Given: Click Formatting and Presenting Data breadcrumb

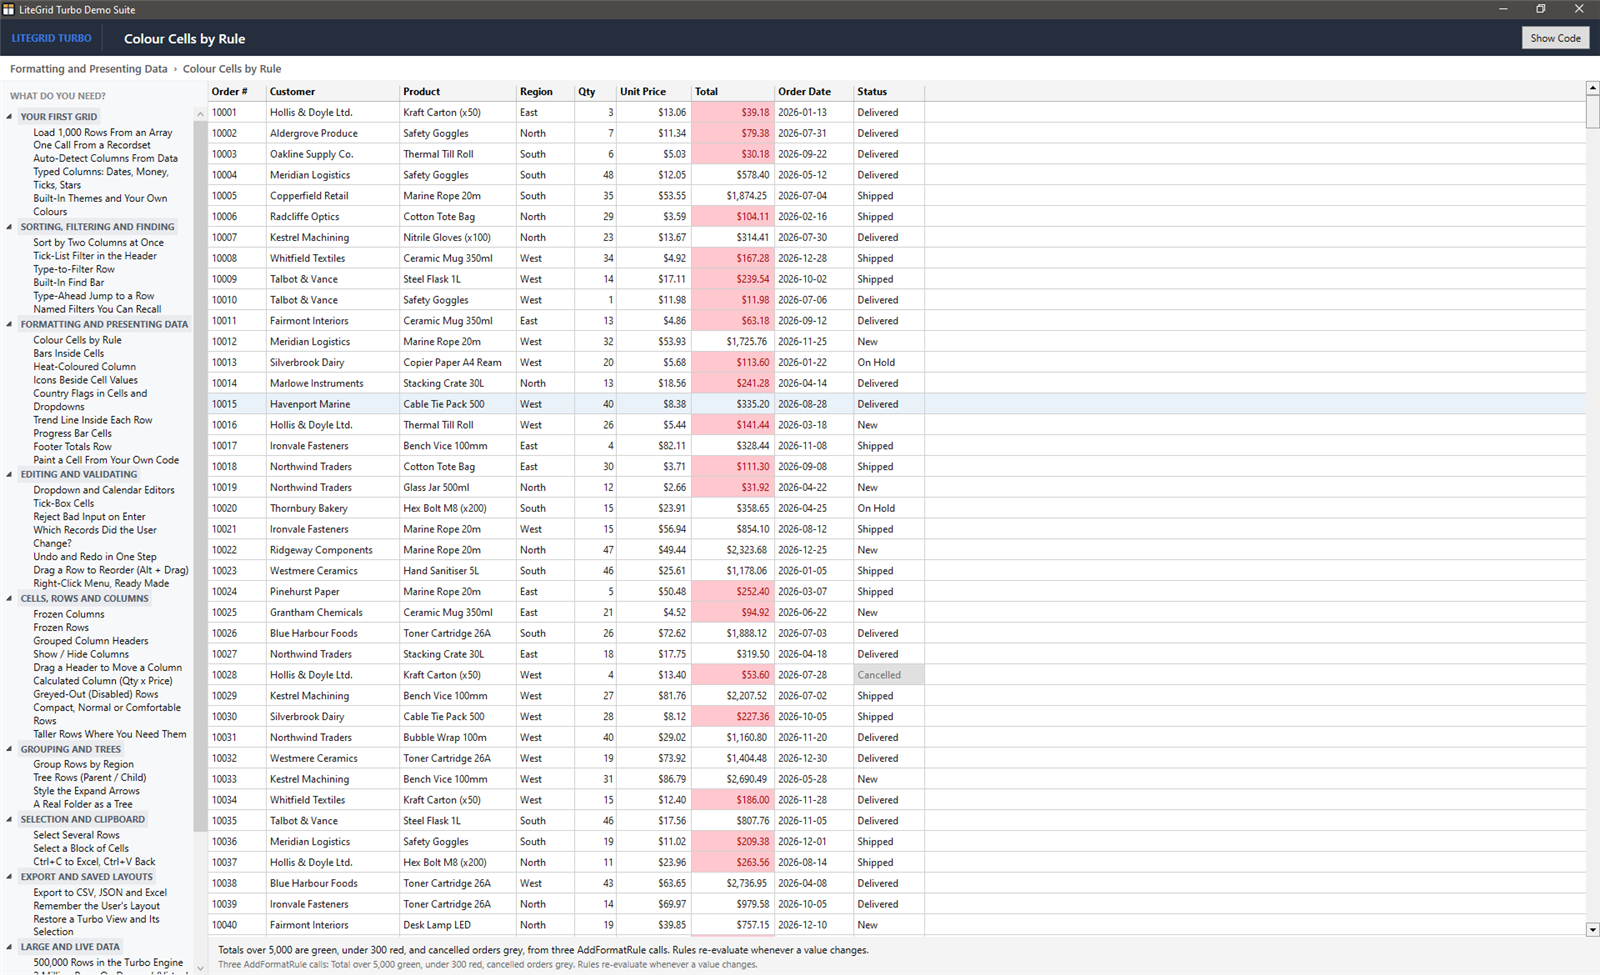Looking at the screenshot, I should click(89, 69).
